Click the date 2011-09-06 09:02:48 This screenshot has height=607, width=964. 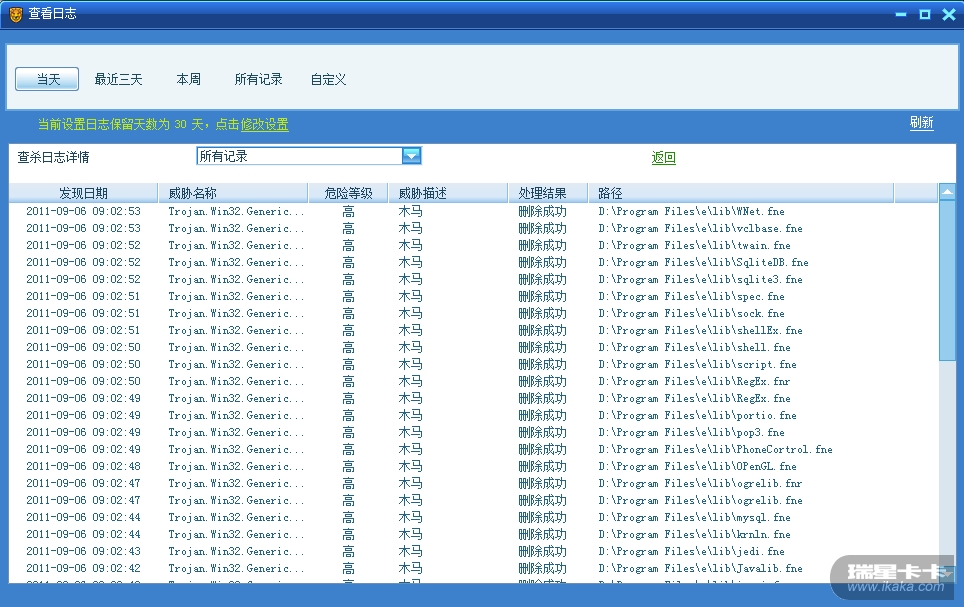point(83,467)
